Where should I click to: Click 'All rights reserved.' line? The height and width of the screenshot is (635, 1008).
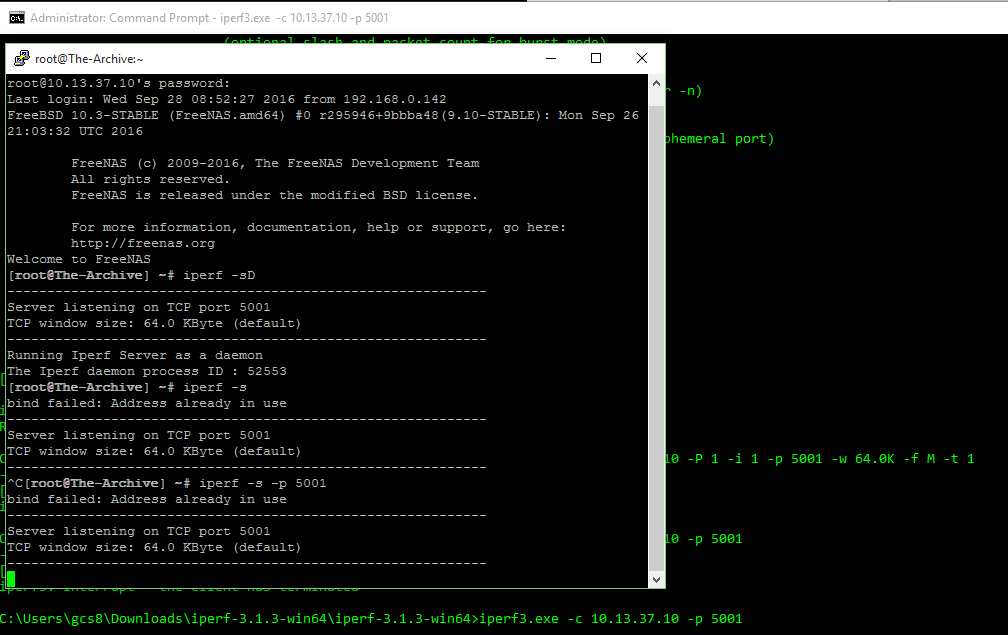click(150, 179)
